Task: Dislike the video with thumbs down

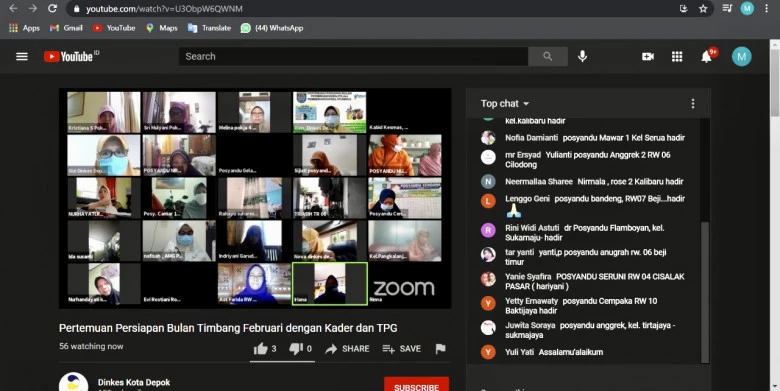Action: (300, 349)
